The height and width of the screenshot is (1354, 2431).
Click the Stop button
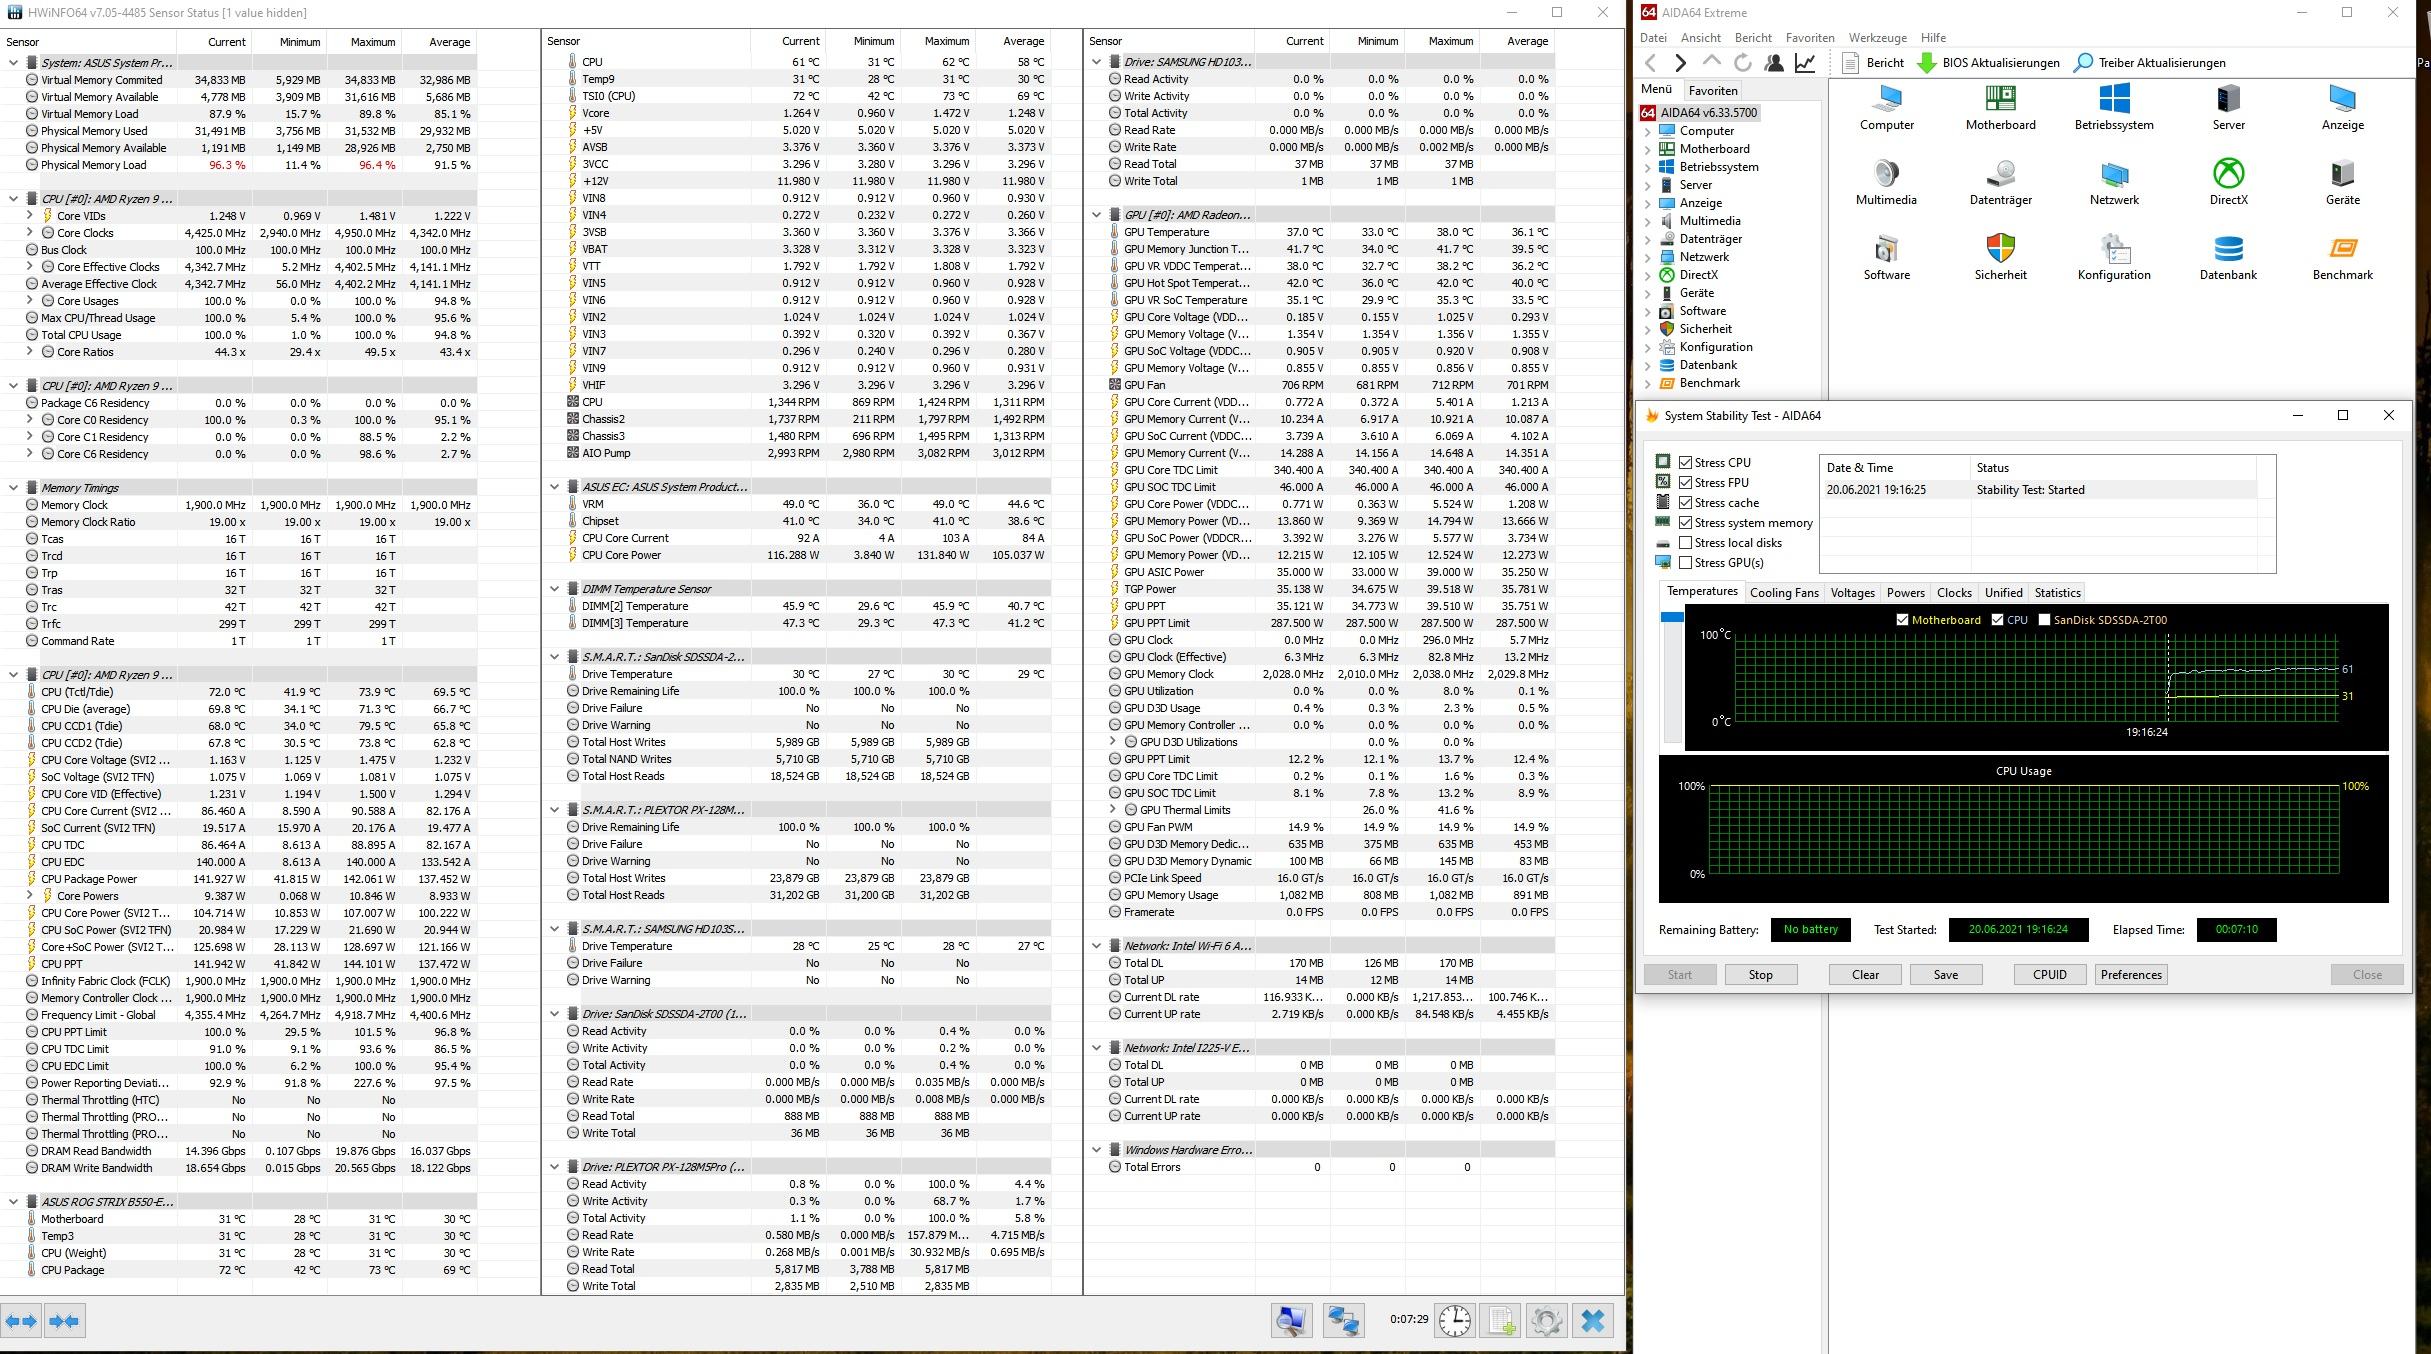(x=1760, y=975)
